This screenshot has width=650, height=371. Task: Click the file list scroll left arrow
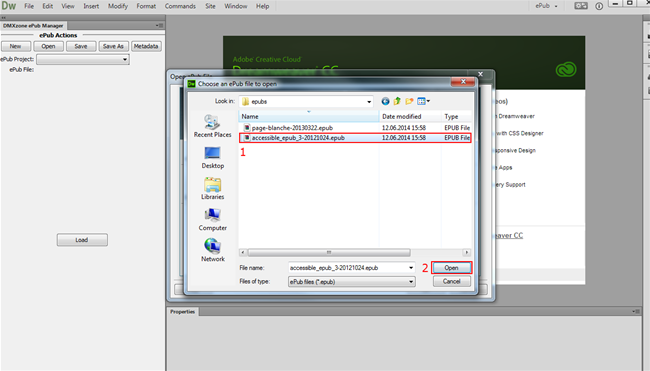coord(243,252)
